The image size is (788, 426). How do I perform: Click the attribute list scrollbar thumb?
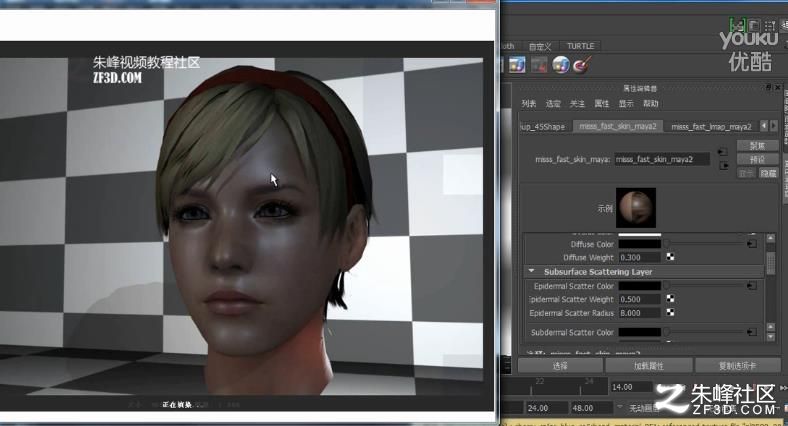770,263
